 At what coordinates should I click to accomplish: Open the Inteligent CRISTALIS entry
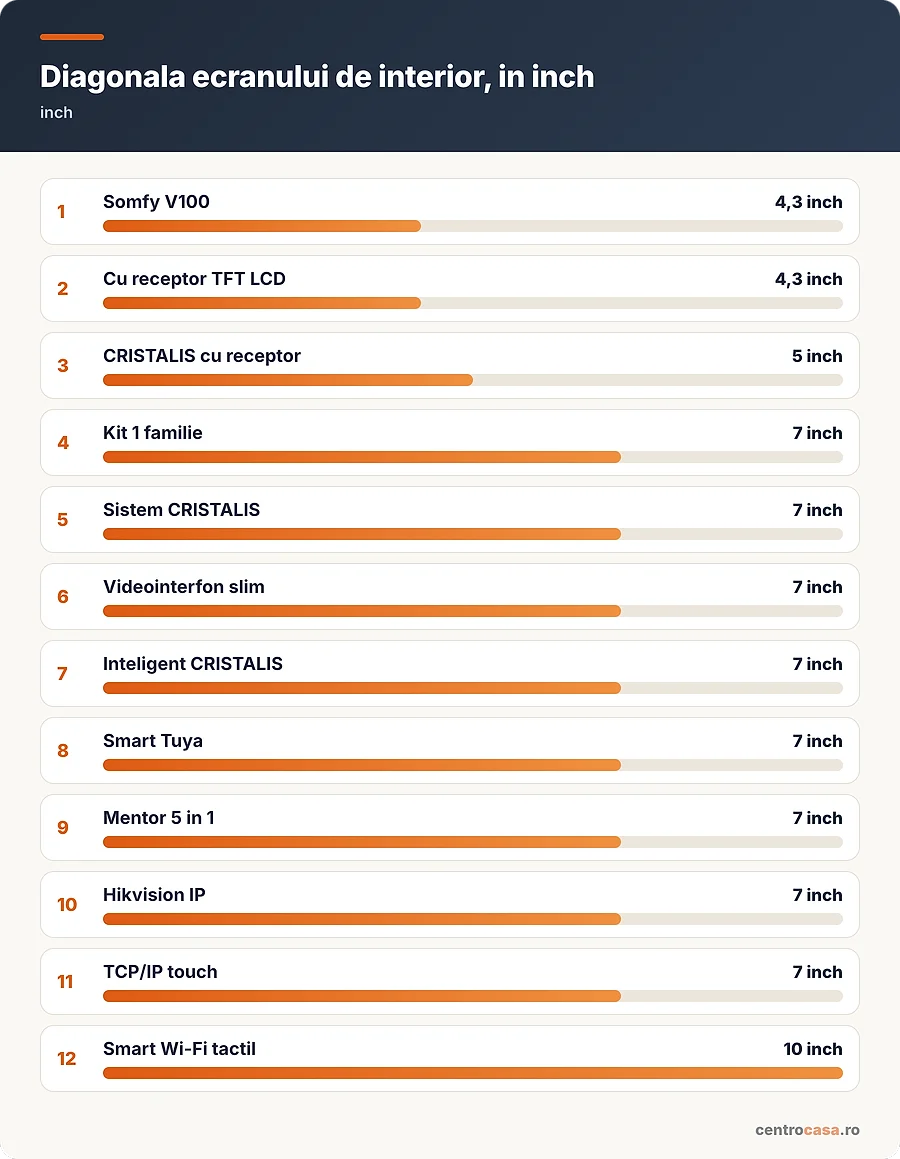click(449, 673)
